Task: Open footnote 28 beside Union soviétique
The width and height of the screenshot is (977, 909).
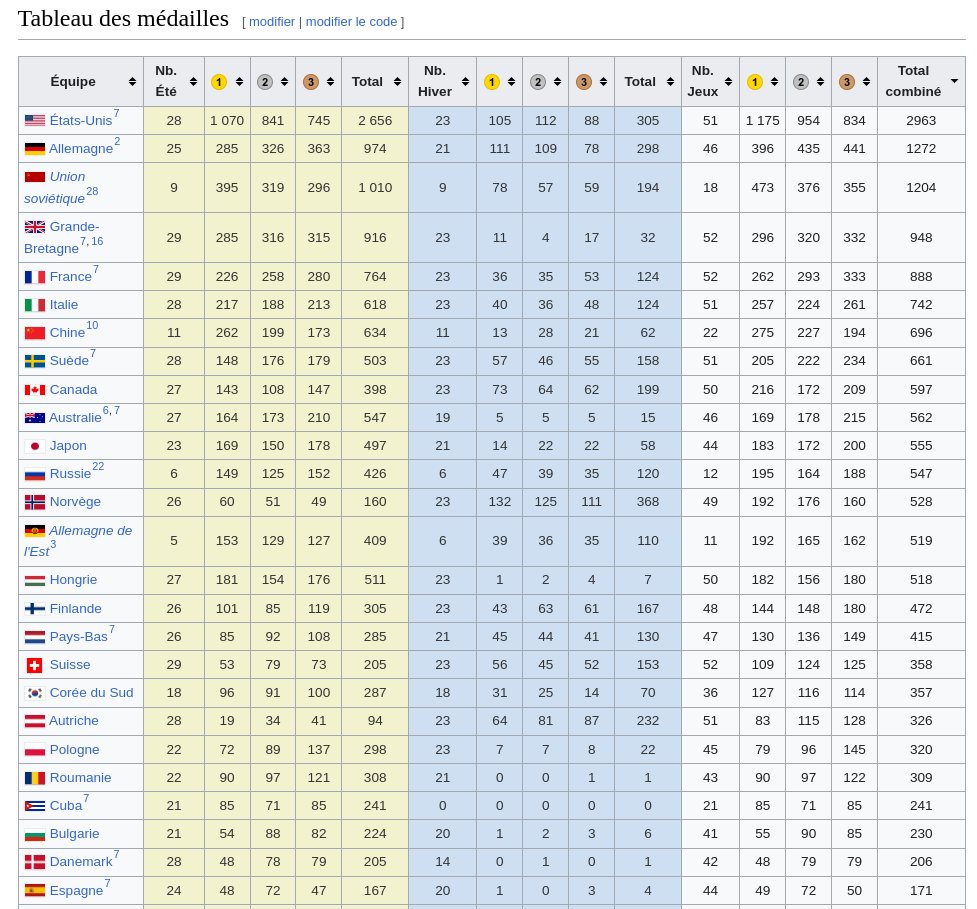Action: [x=92, y=191]
